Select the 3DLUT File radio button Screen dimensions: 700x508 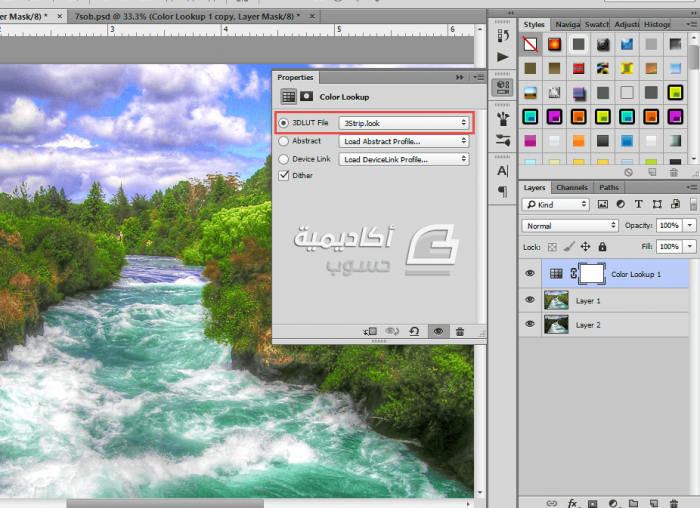283,123
